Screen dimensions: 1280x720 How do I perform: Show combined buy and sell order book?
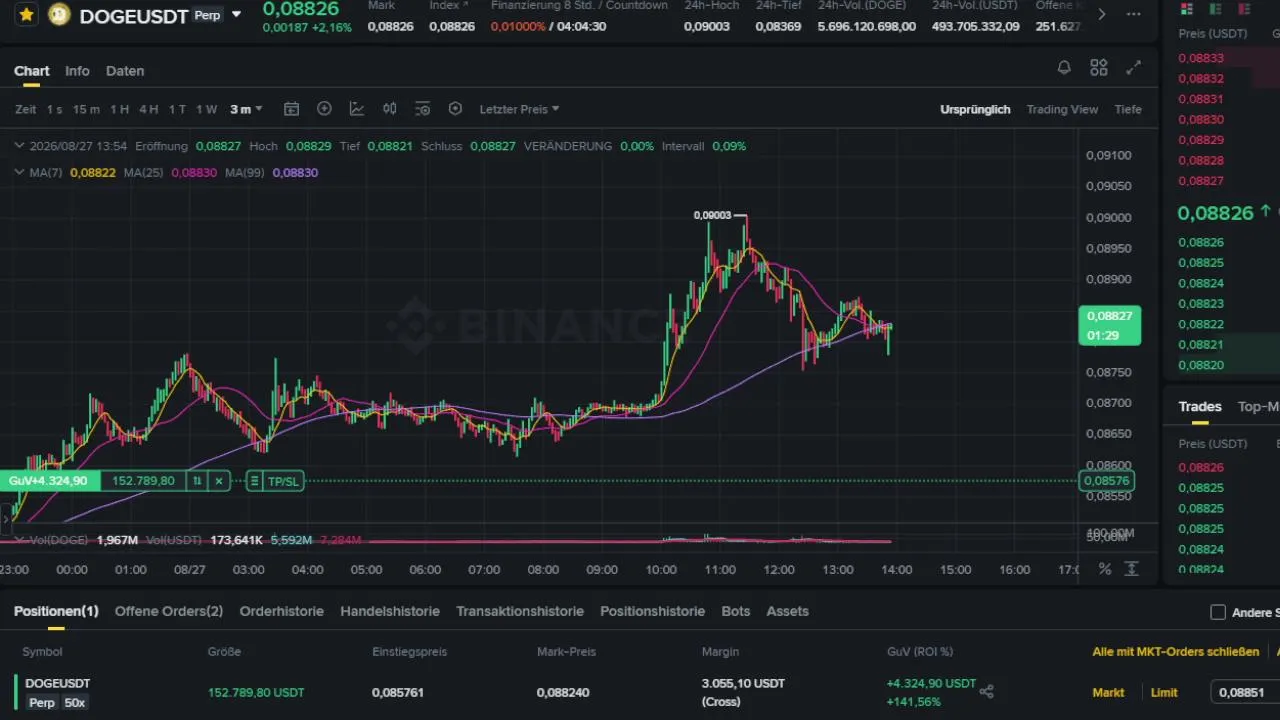point(1187,9)
